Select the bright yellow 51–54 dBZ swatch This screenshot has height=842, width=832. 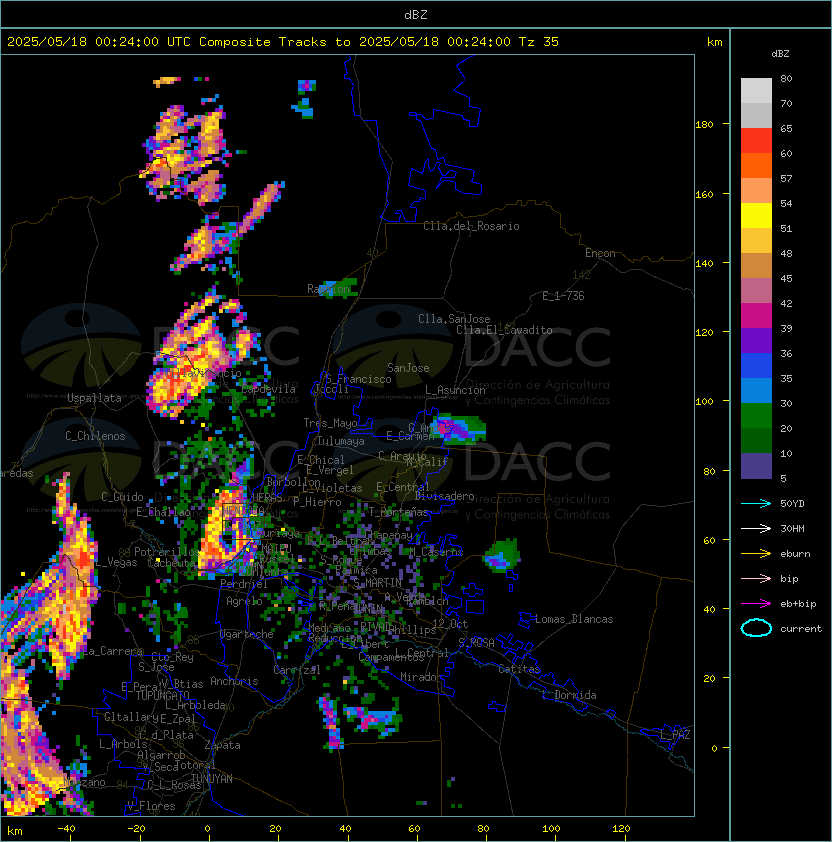click(x=756, y=216)
